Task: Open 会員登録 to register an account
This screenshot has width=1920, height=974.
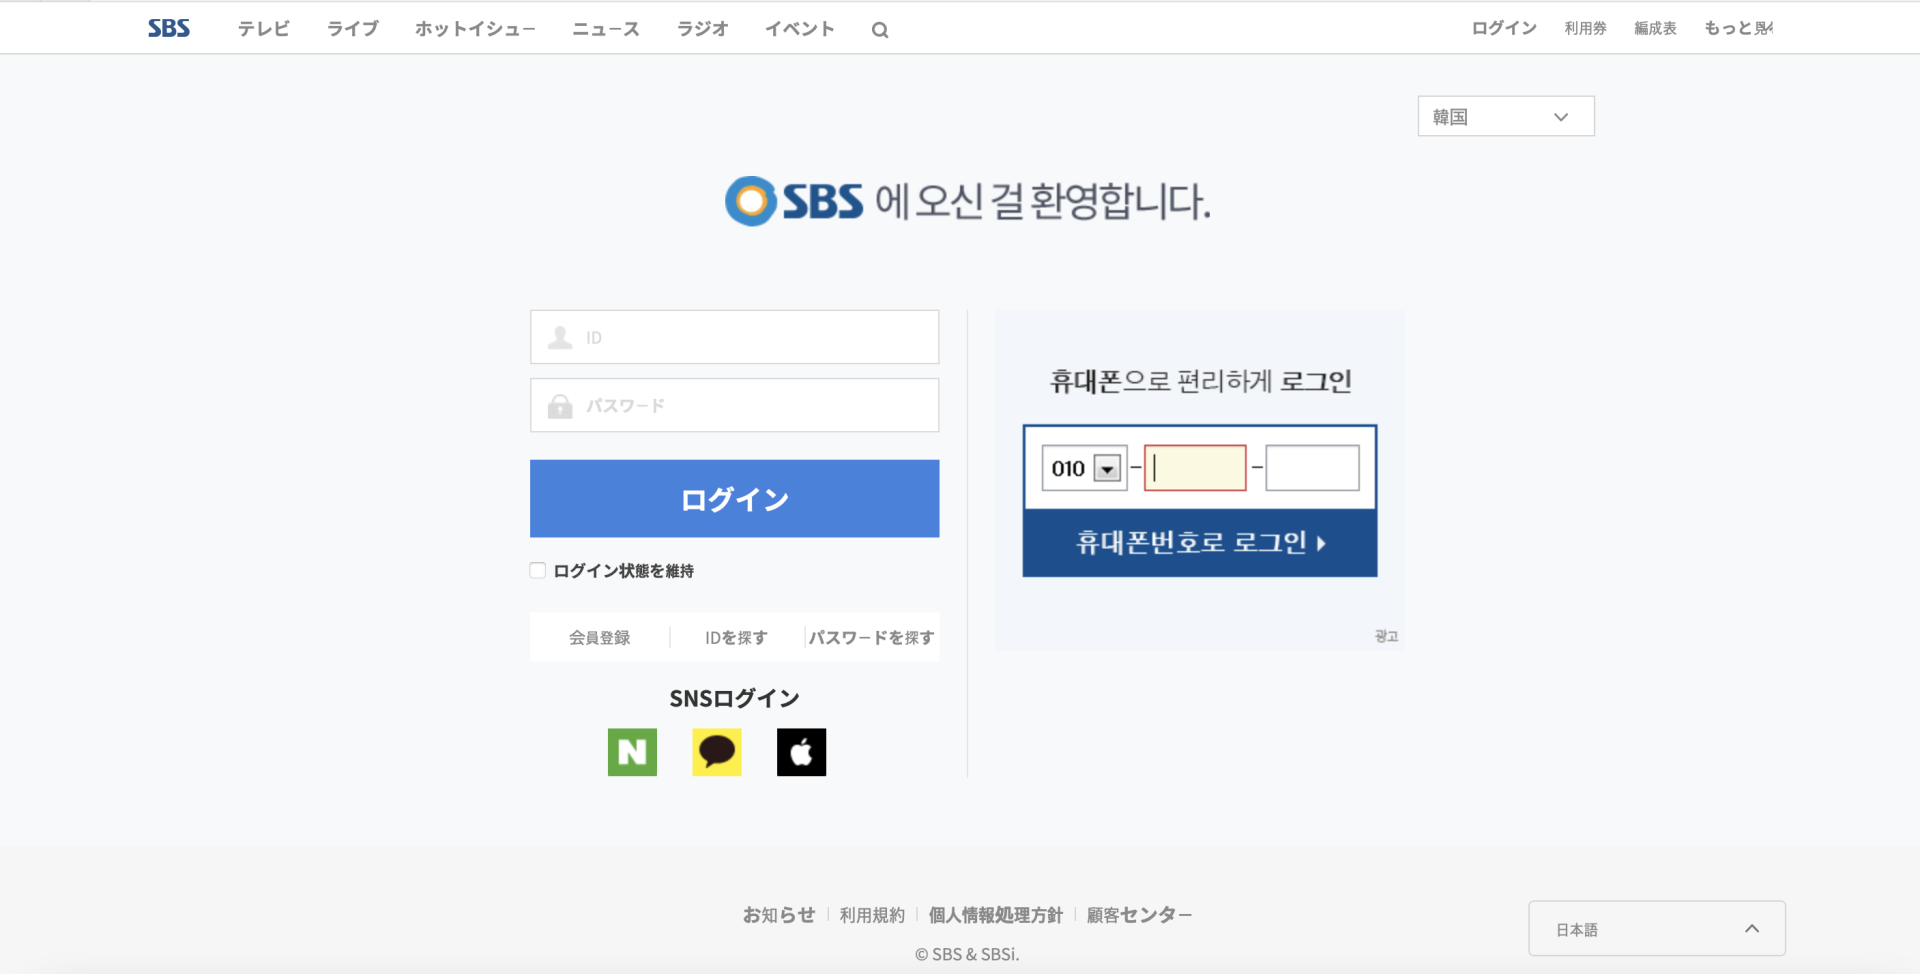Action: pos(599,636)
